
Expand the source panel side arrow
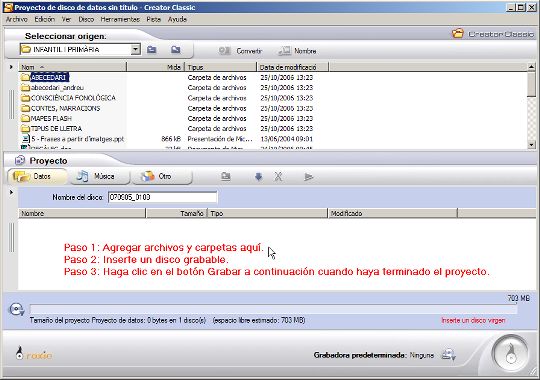point(11,67)
